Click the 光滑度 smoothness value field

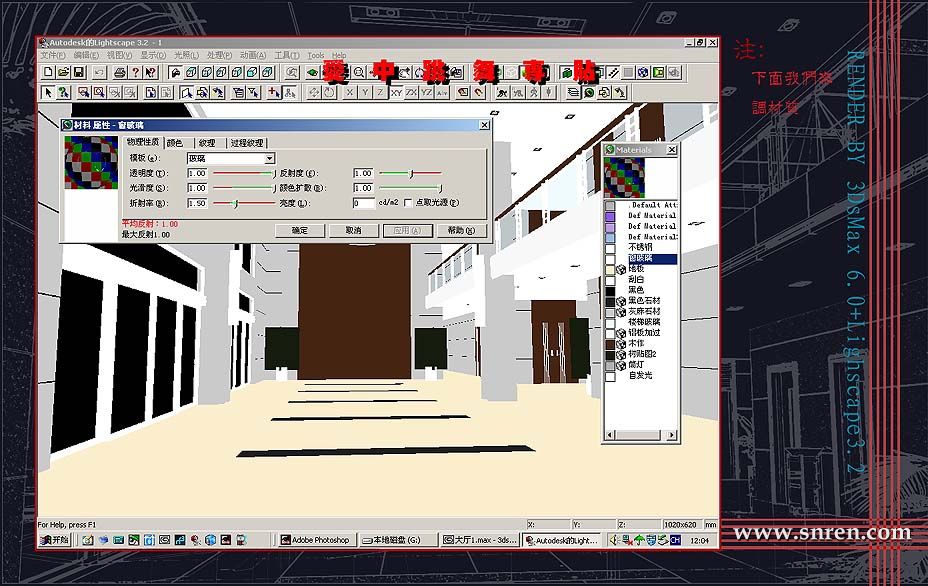point(197,188)
